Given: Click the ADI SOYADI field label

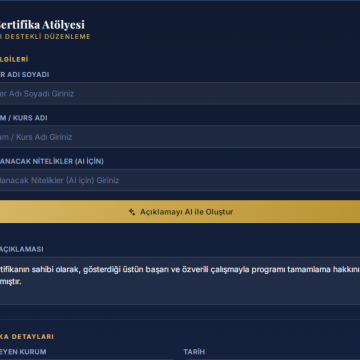Looking at the screenshot, I should [x=25, y=75].
